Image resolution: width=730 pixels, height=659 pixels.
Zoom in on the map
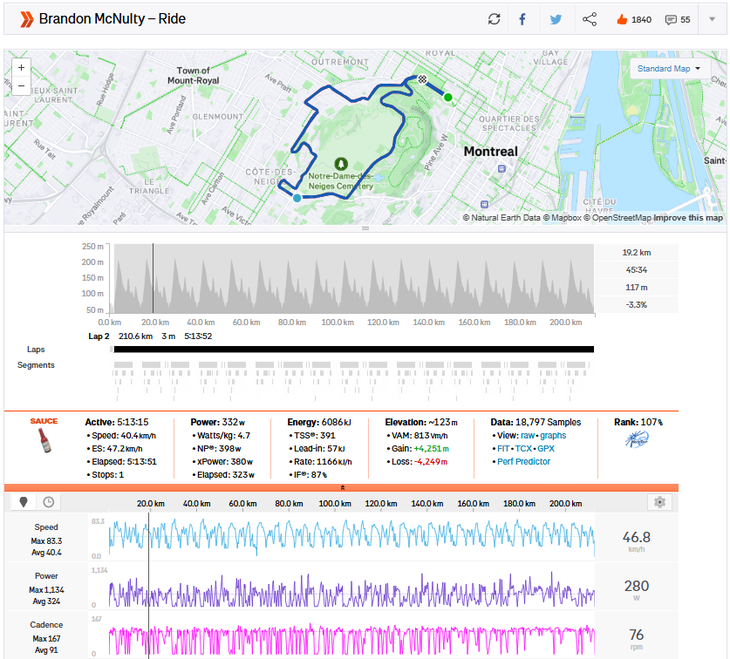[x=22, y=68]
